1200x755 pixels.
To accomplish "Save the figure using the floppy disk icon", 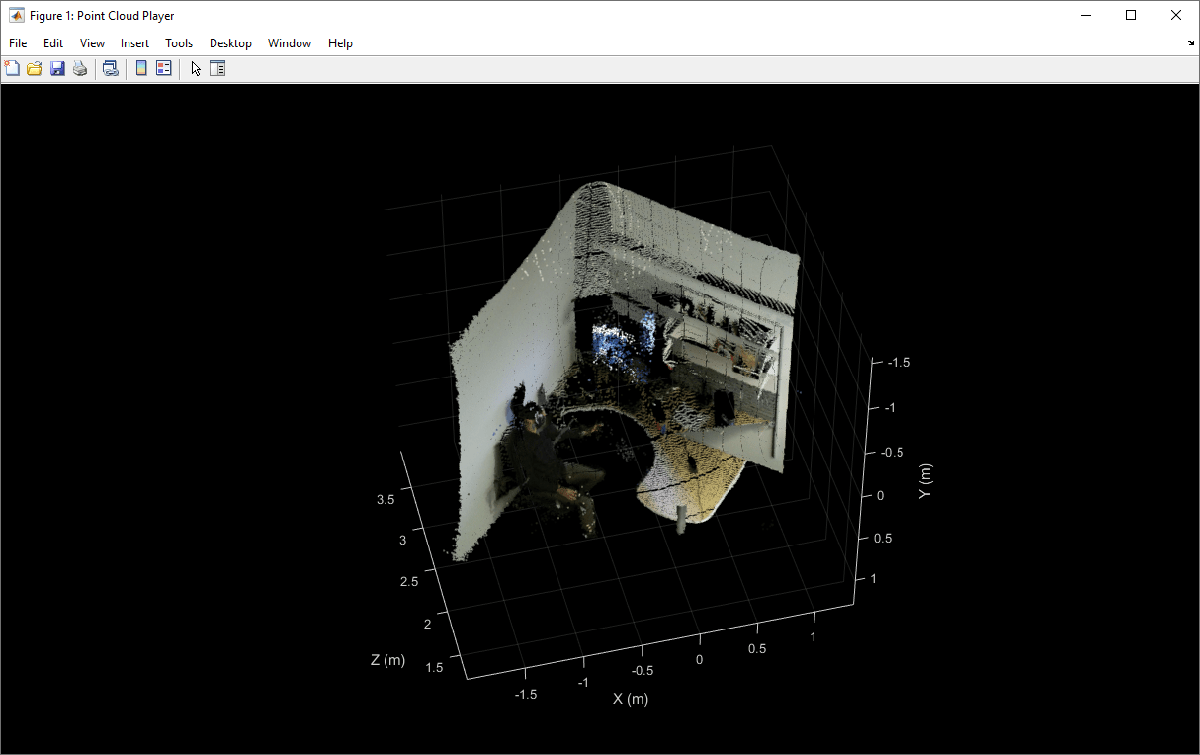I will coord(57,68).
